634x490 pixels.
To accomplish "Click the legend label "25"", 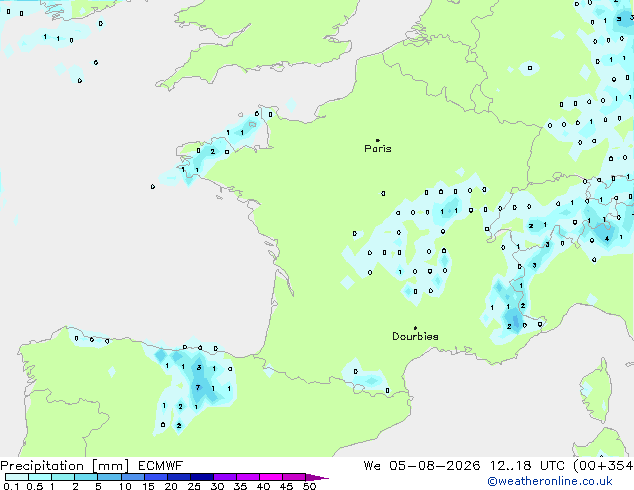I will 194,486.
